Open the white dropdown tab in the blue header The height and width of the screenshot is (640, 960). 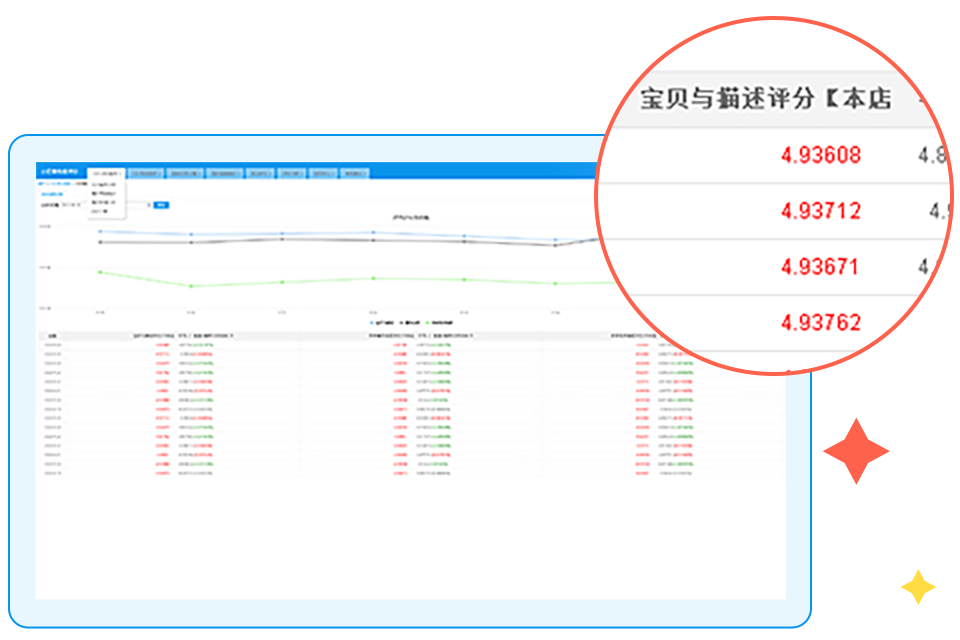point(107,172)
